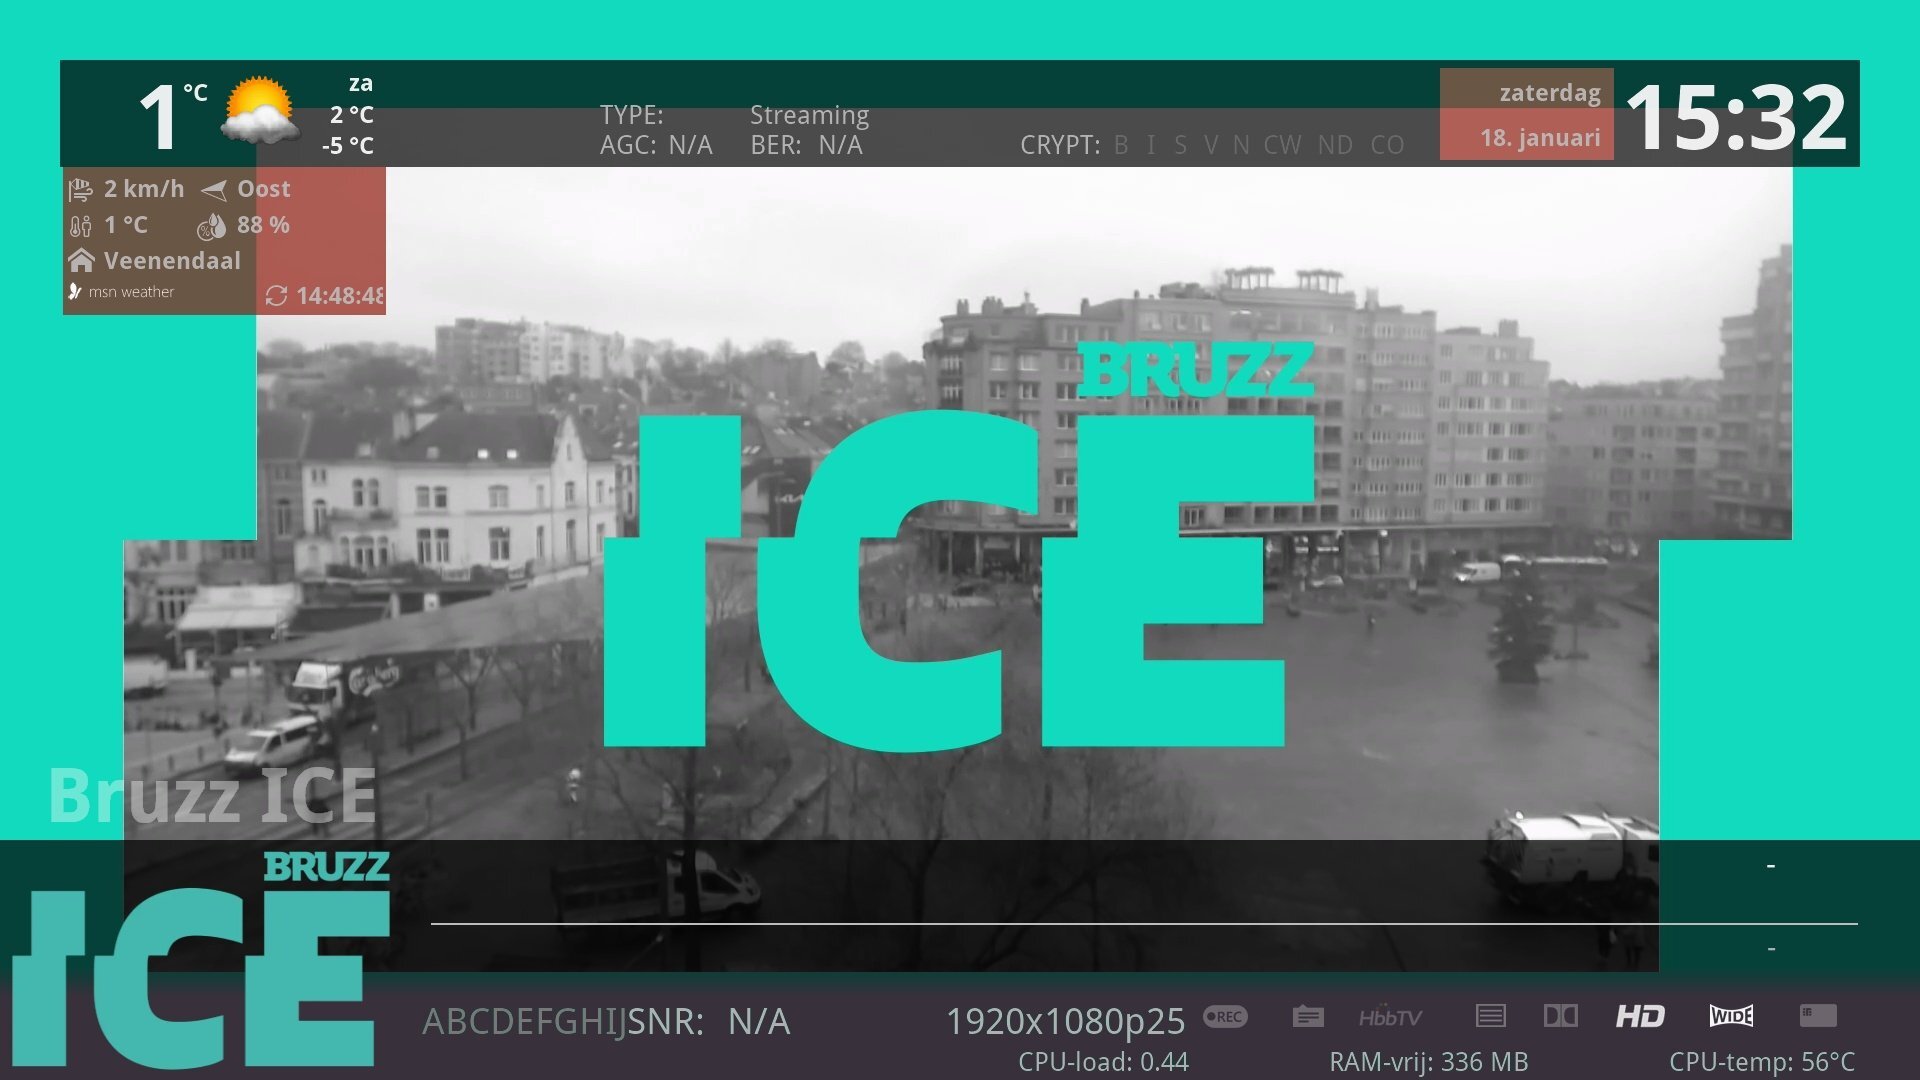Click the 'Bruzz ICE' channel name text
This screenshot has width=1920, height=1080.
tap(212, 796)
